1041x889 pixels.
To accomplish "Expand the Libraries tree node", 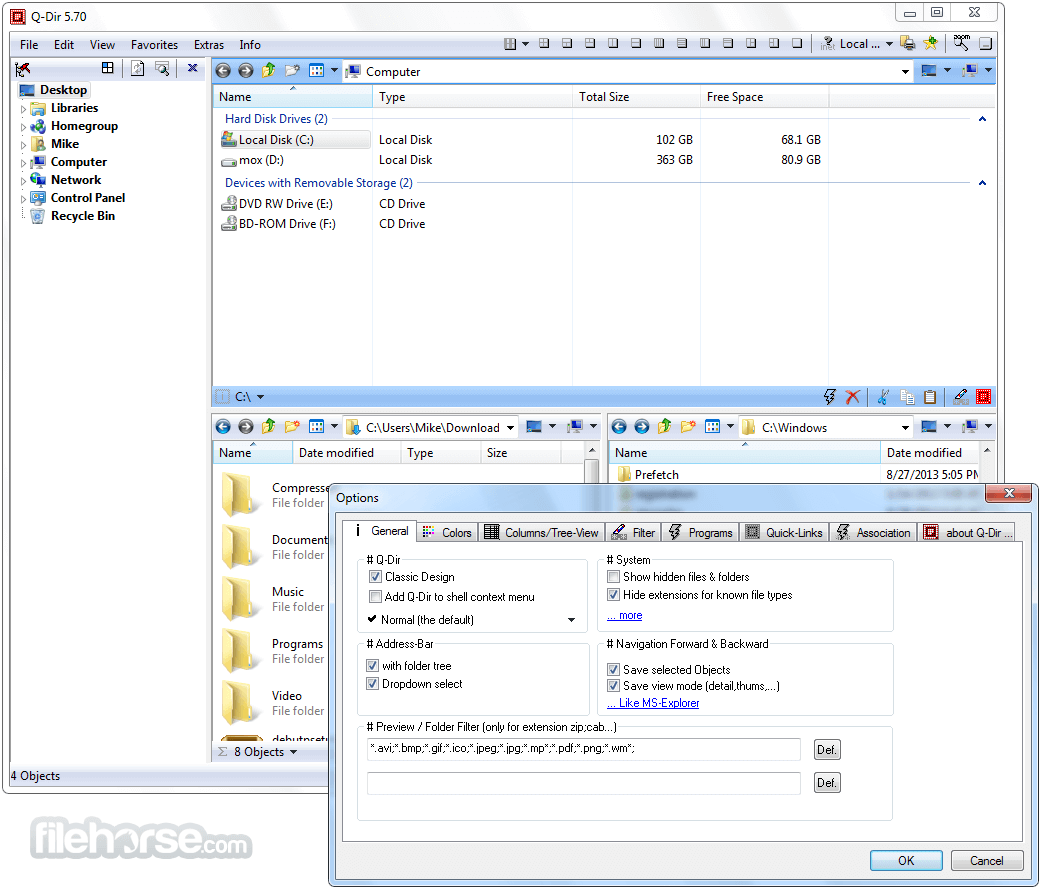I will [23, 109].
